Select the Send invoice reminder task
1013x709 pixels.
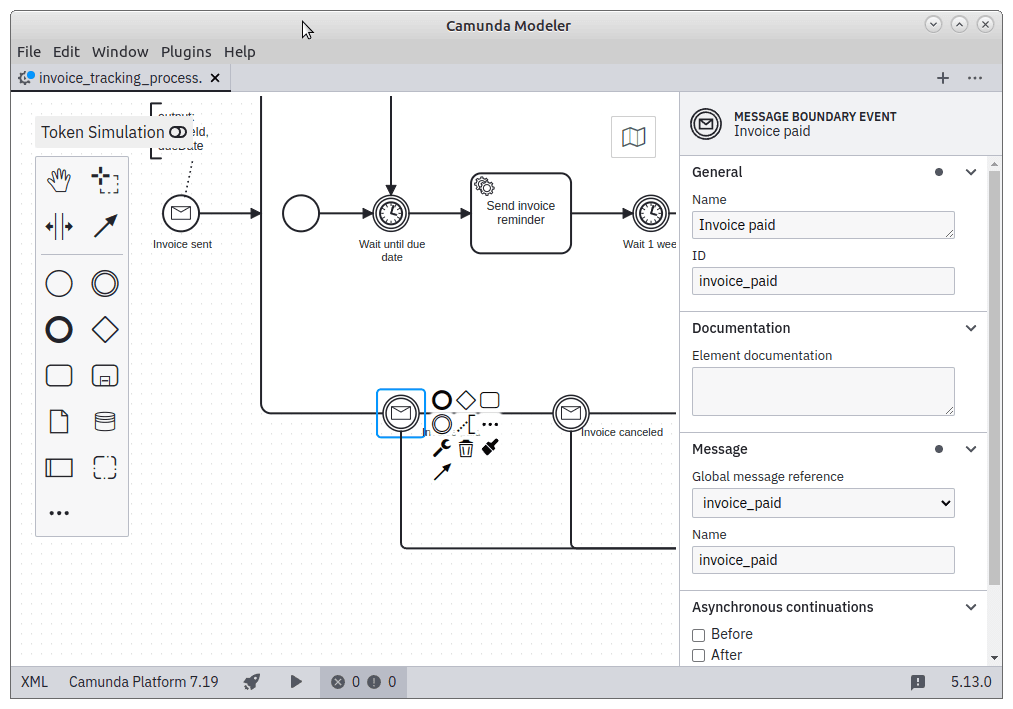click(x=521, y=213)
